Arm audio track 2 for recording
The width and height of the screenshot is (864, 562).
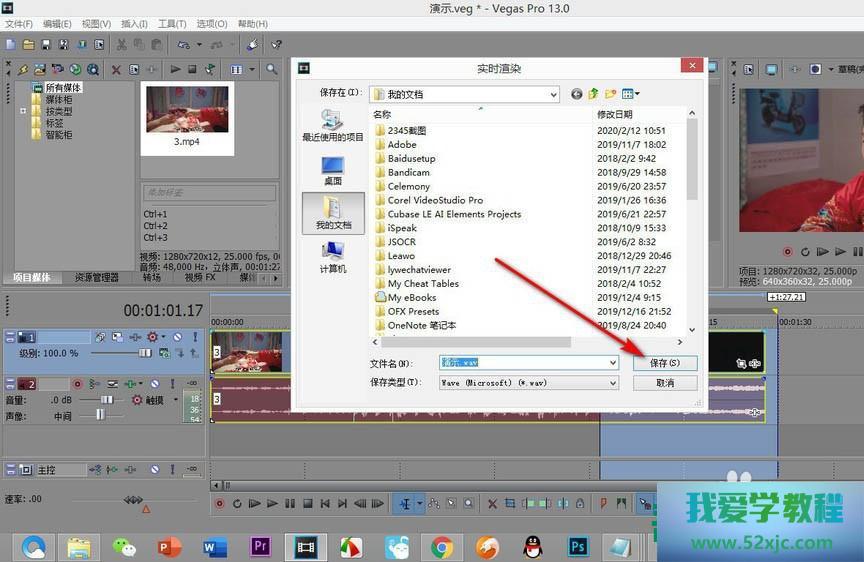77,384
